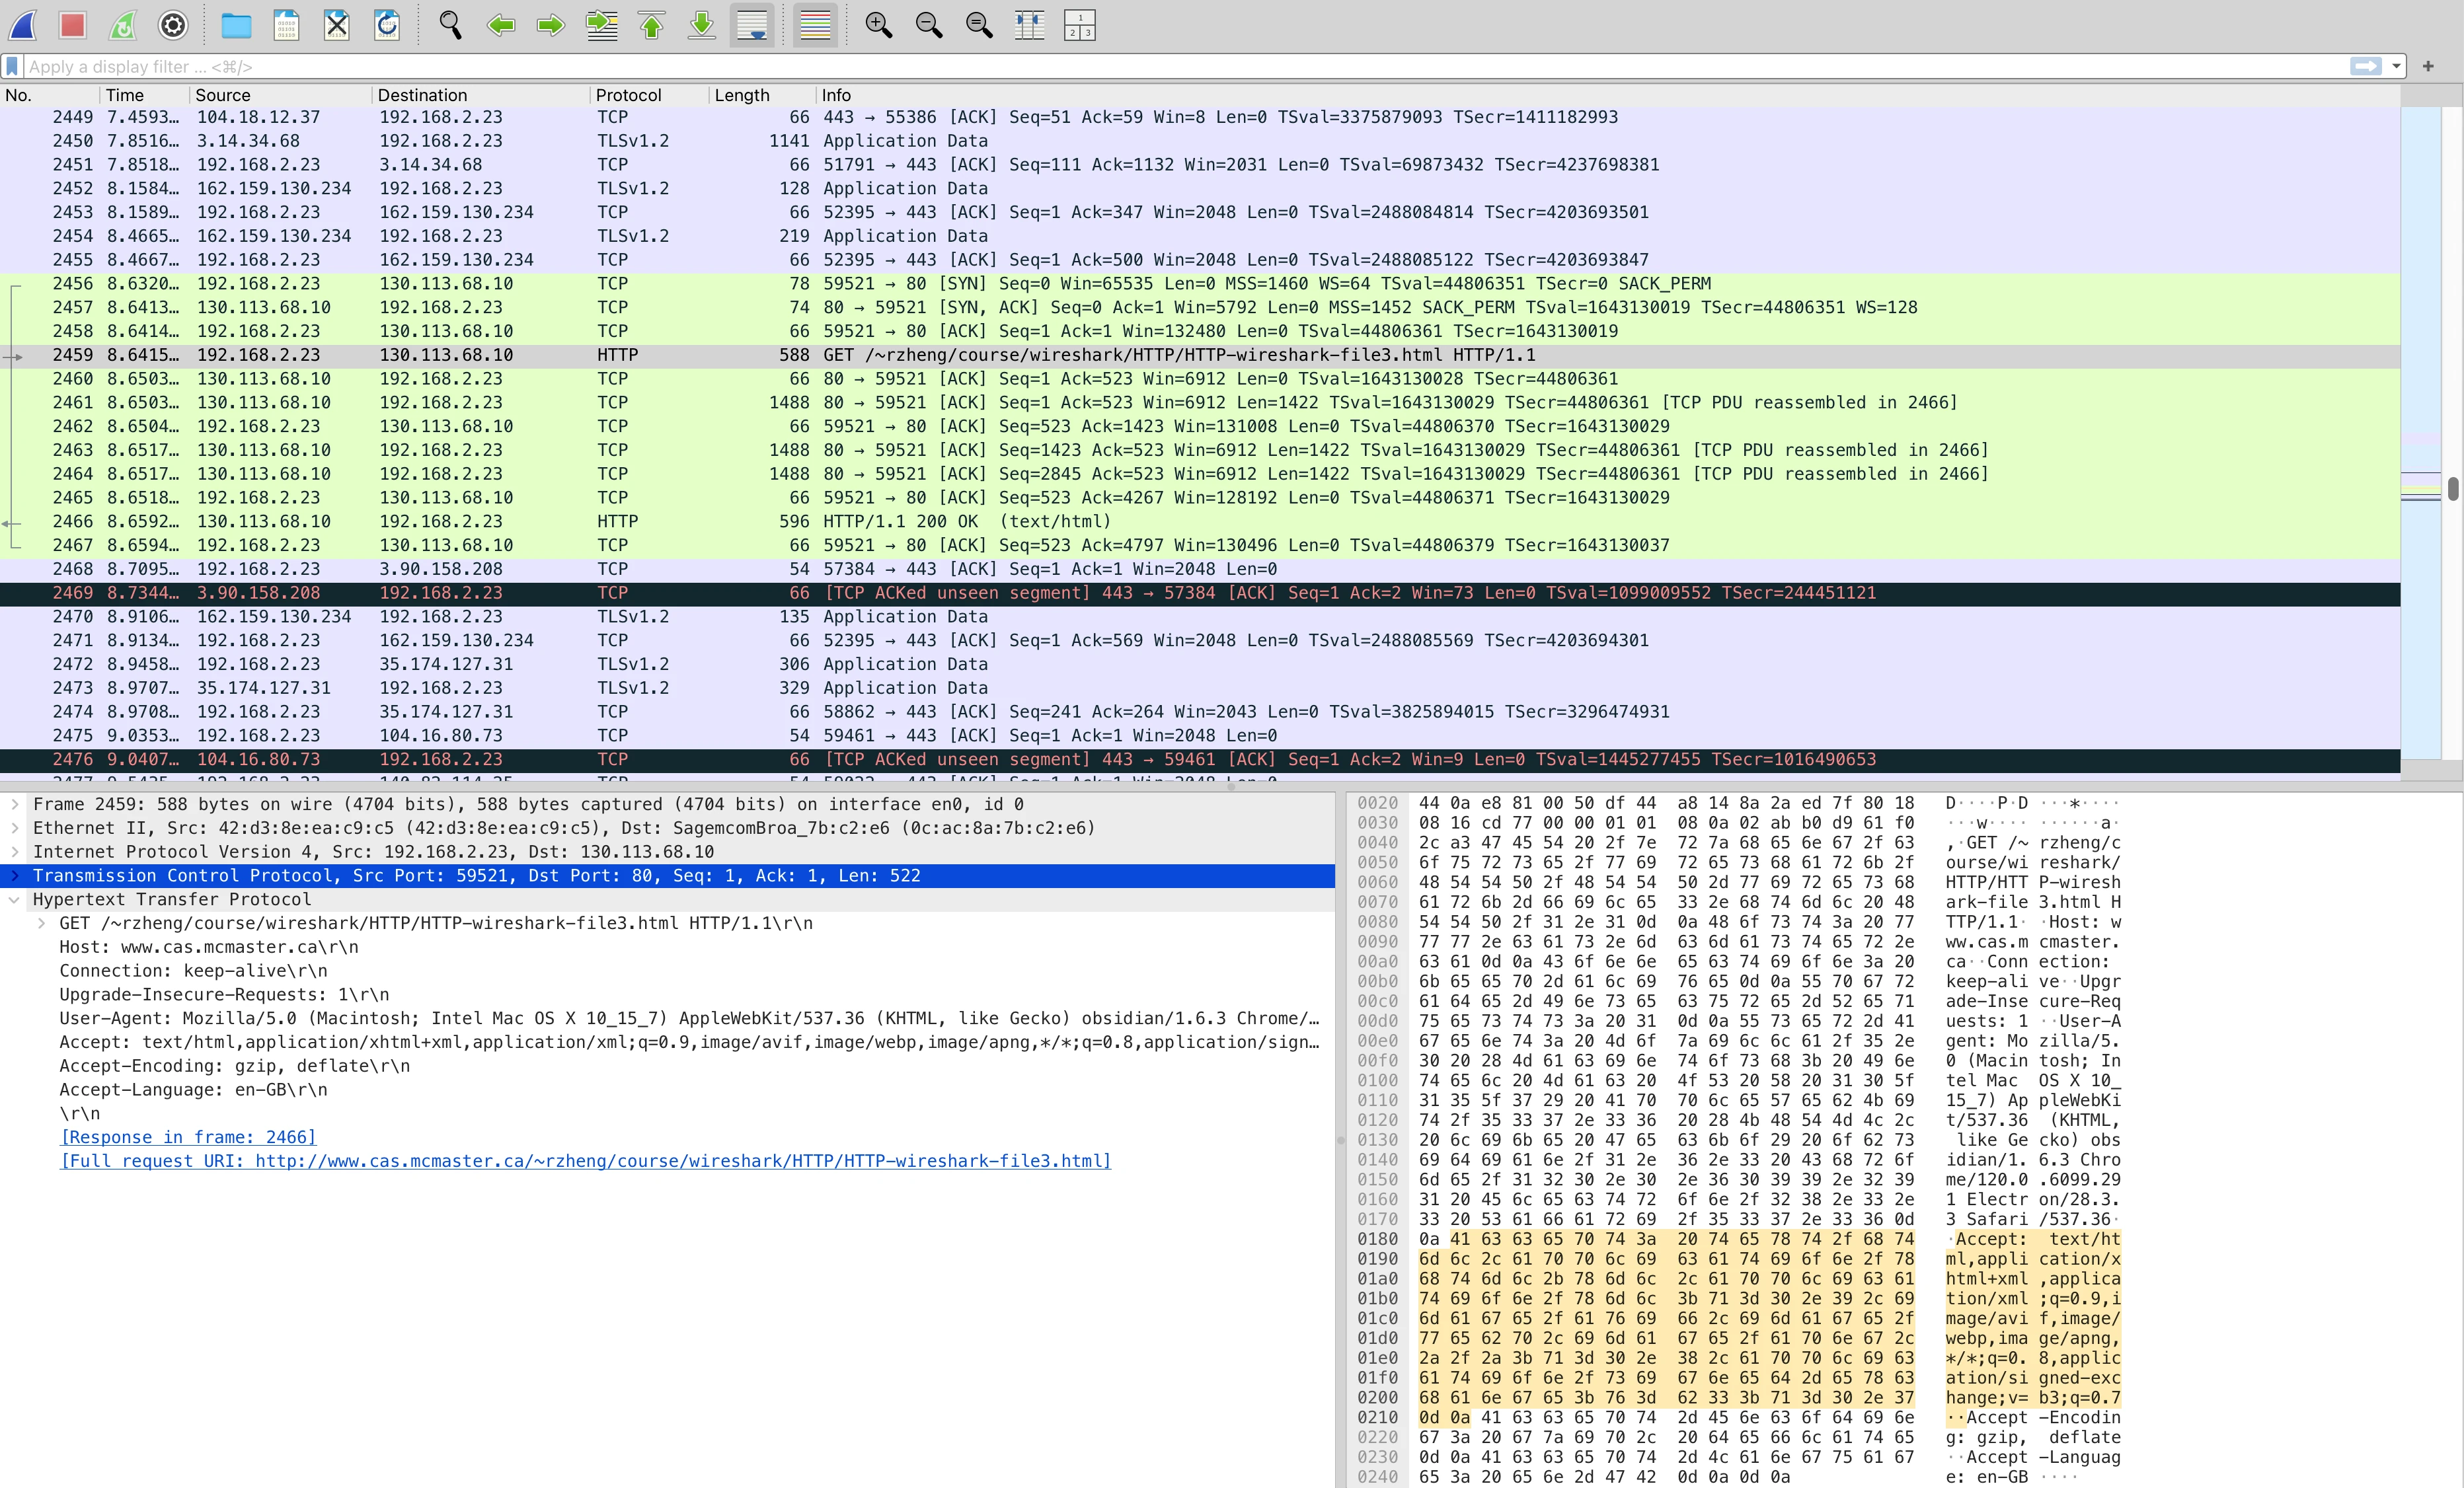
Task: Restart the current capture with the green fin
Action: 122,25
